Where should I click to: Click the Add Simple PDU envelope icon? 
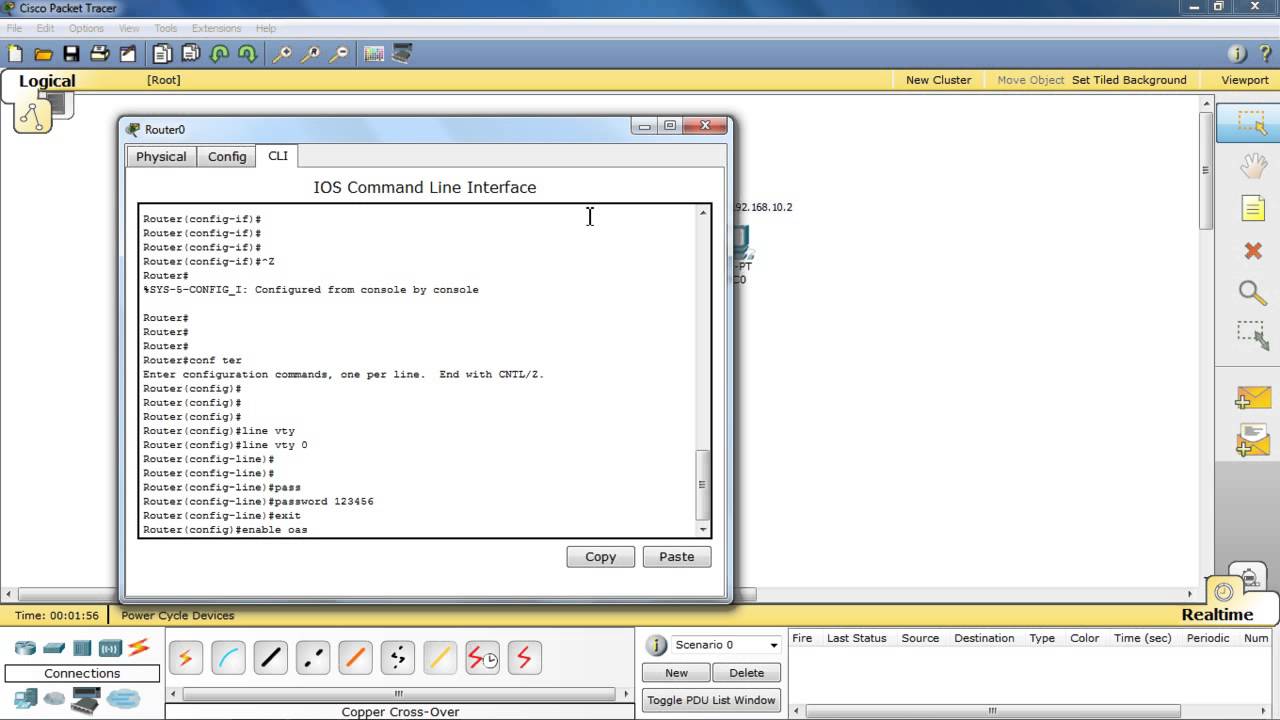pyautogui.click(x=1253, y=398)
